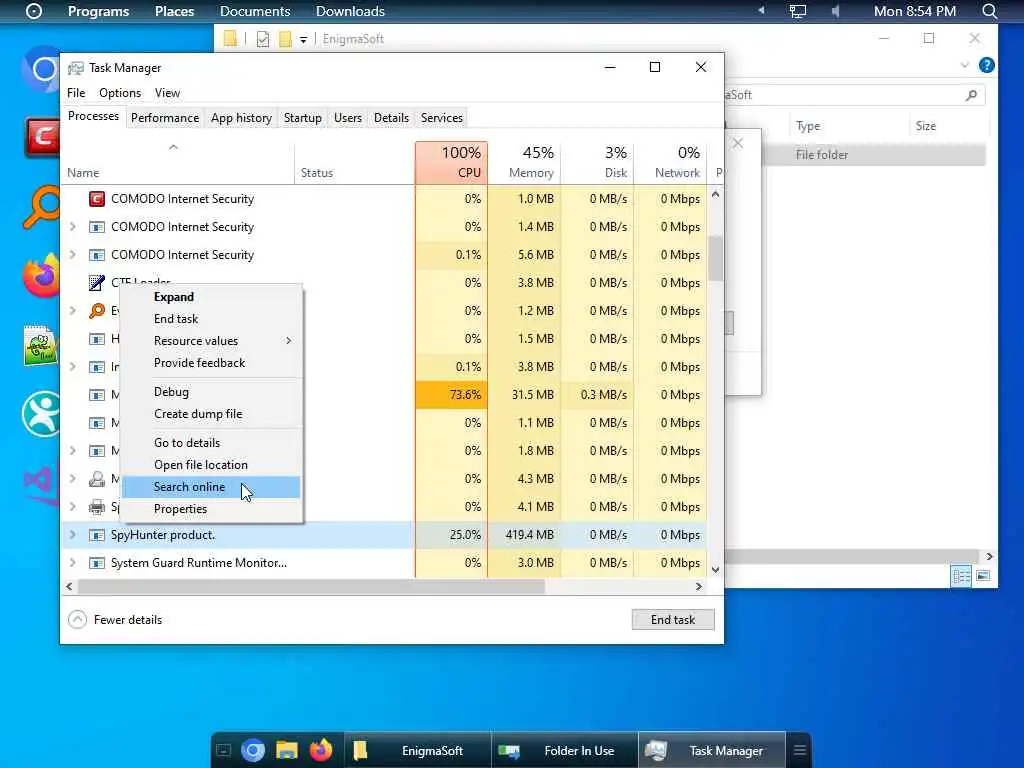Click the red COMODO process icon

tap(97, 199)
